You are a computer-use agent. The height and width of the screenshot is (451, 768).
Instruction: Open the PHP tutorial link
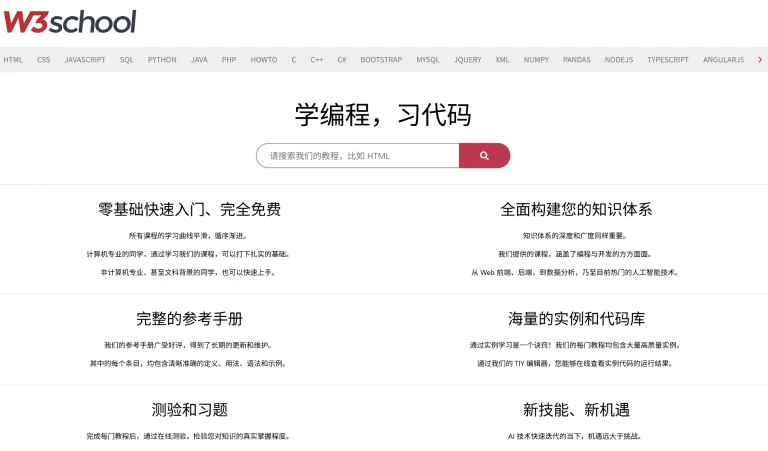pos(229,60)
